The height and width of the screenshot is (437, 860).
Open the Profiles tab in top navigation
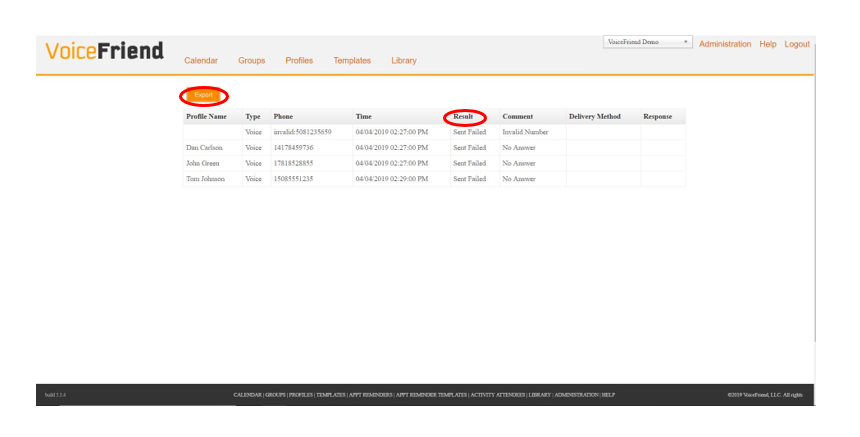click(299, 60)
